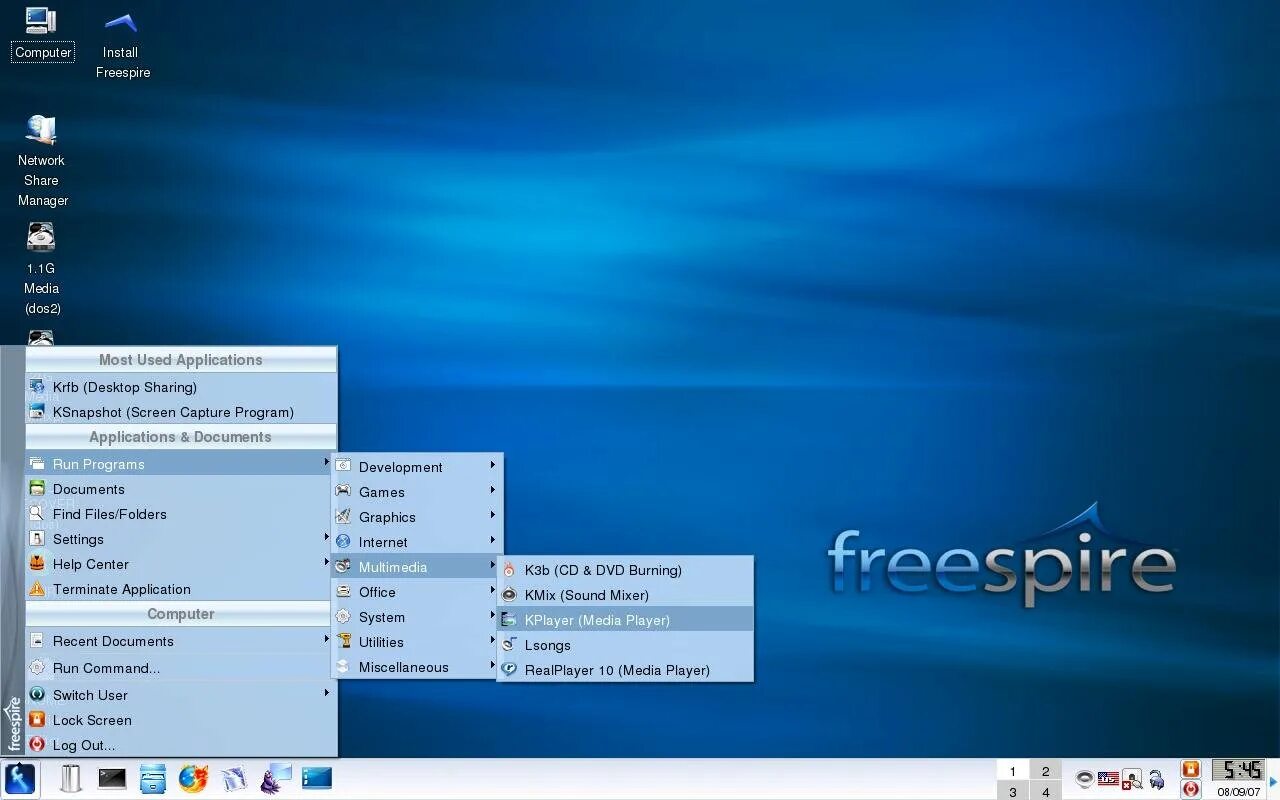The width and height of the screenshot is (1280, 800).
Task: Click the US flag keyboard layout icon
Action: tap(1108, 778)
